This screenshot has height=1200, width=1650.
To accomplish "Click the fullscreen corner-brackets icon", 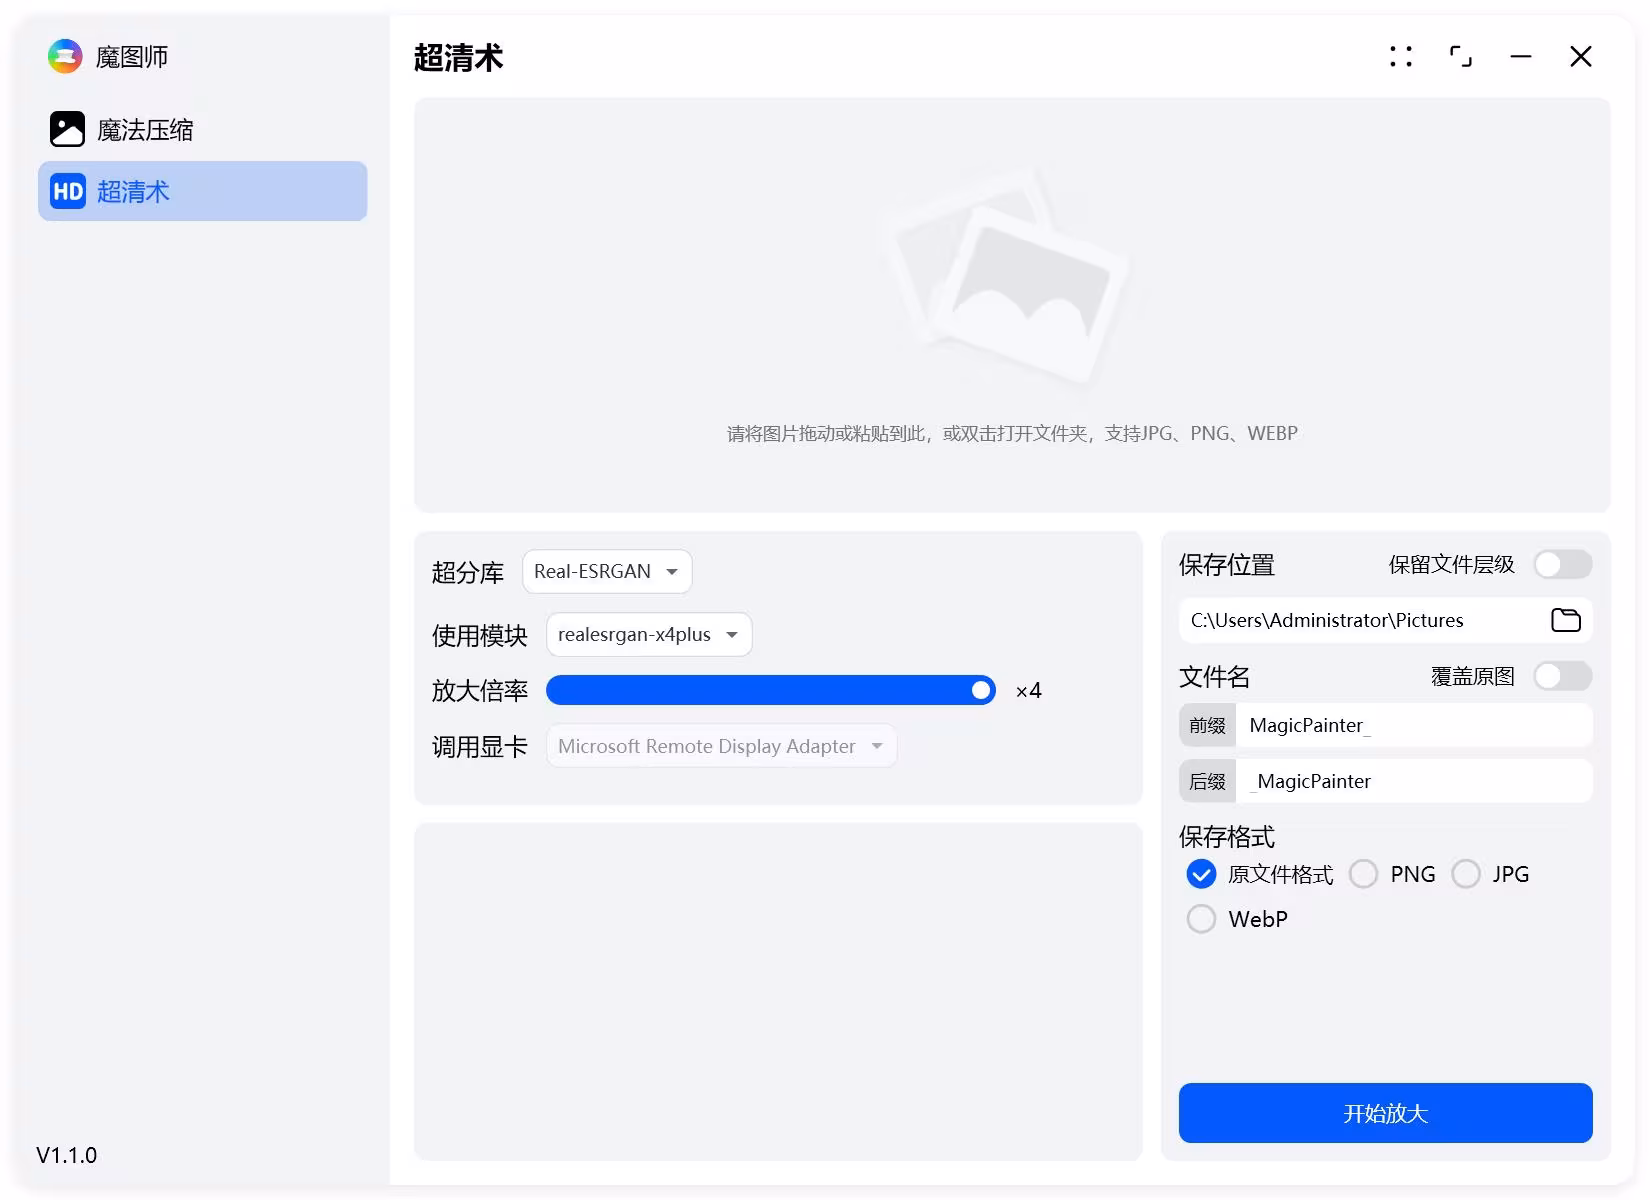I will coord(1461,57).
